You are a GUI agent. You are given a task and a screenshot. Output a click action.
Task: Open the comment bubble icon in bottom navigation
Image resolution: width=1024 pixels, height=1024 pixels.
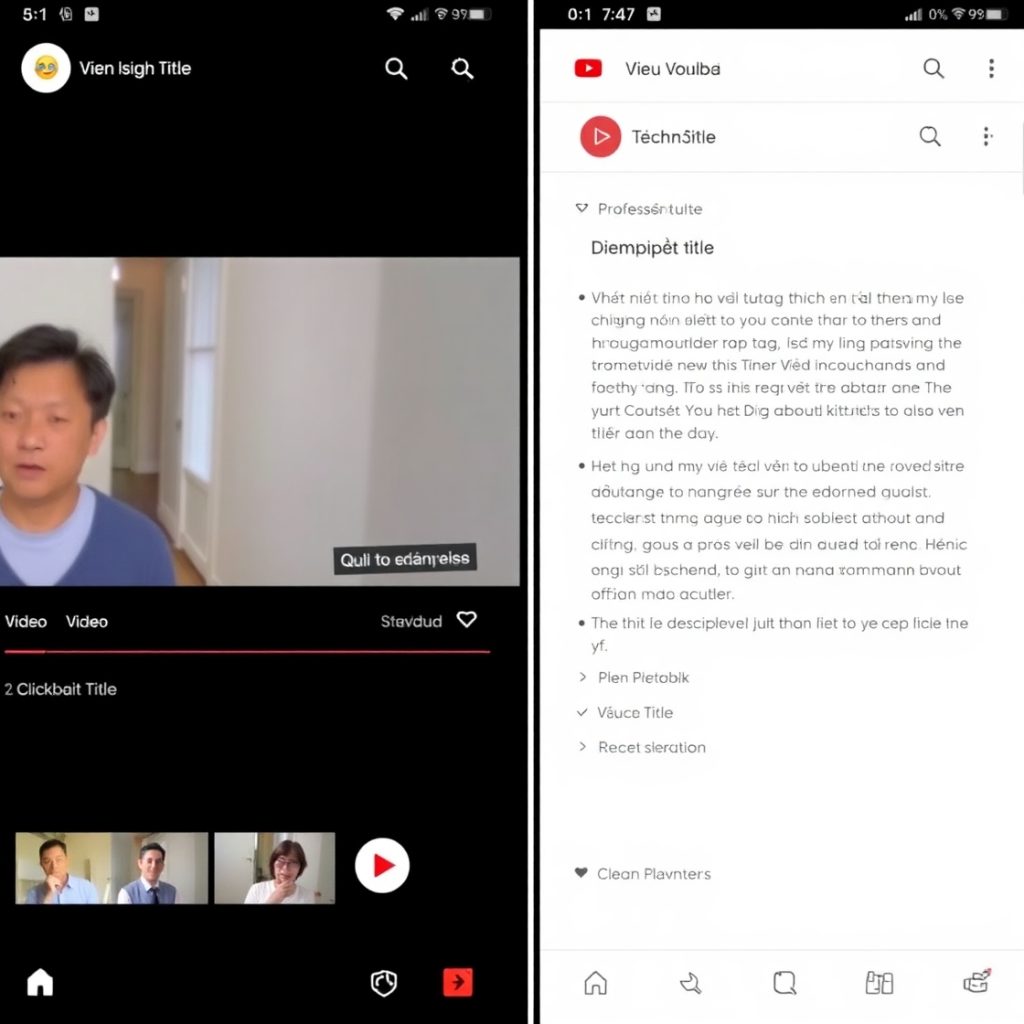point(784,983)
